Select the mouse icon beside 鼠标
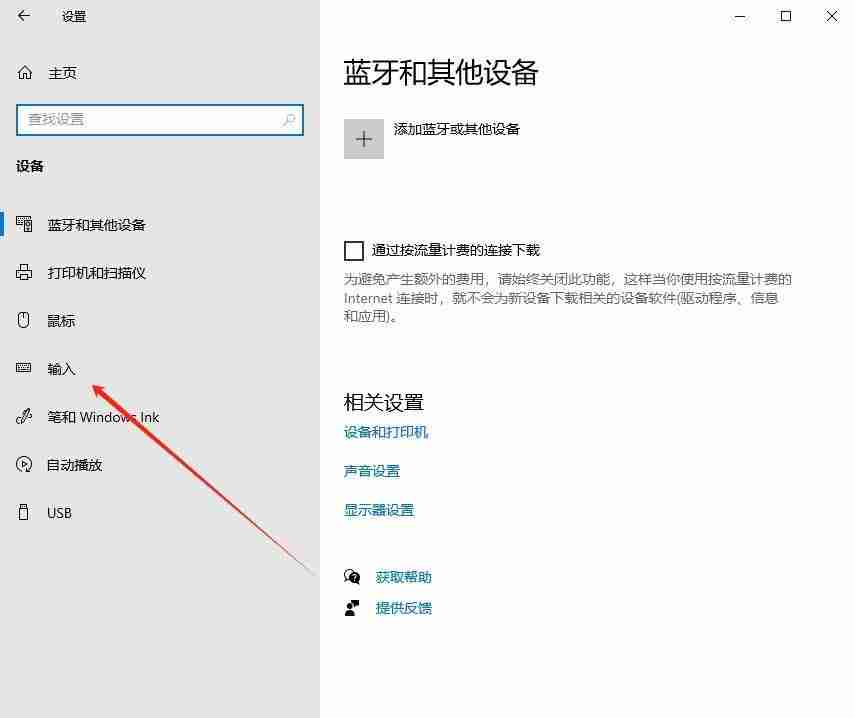 point(23,320)
